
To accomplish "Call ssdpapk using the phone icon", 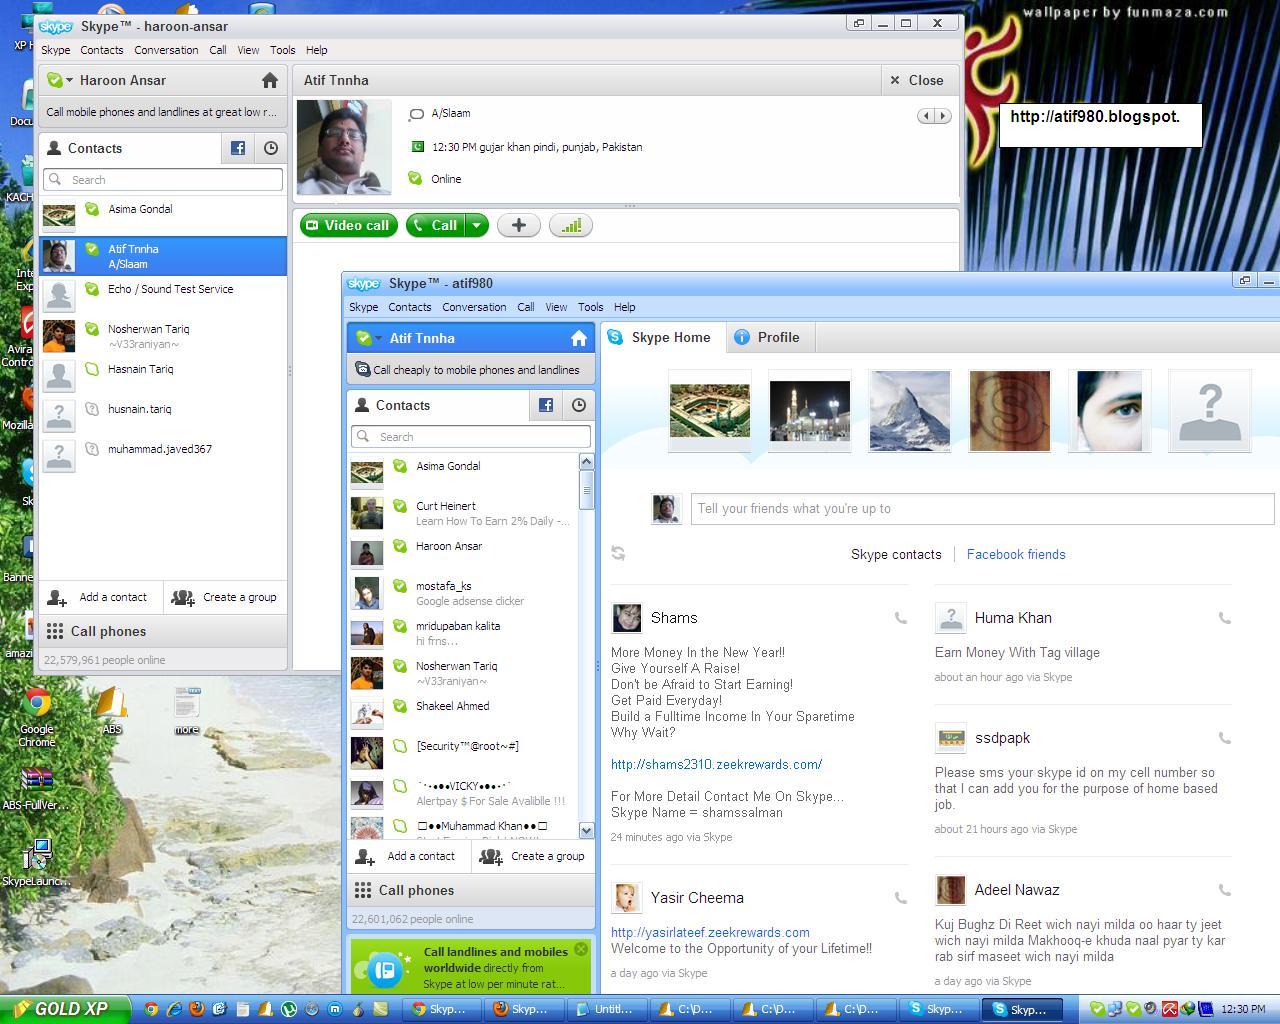I will [x=1224, y=738].
